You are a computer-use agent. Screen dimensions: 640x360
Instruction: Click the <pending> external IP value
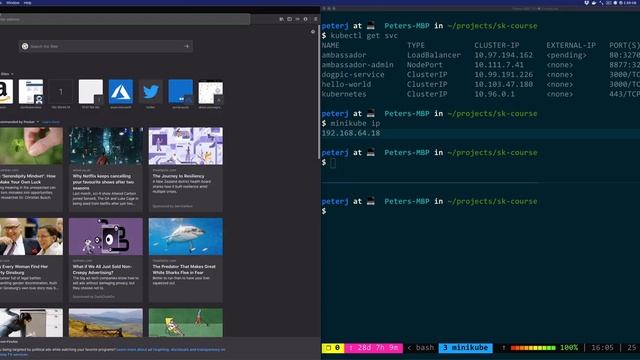567,55
